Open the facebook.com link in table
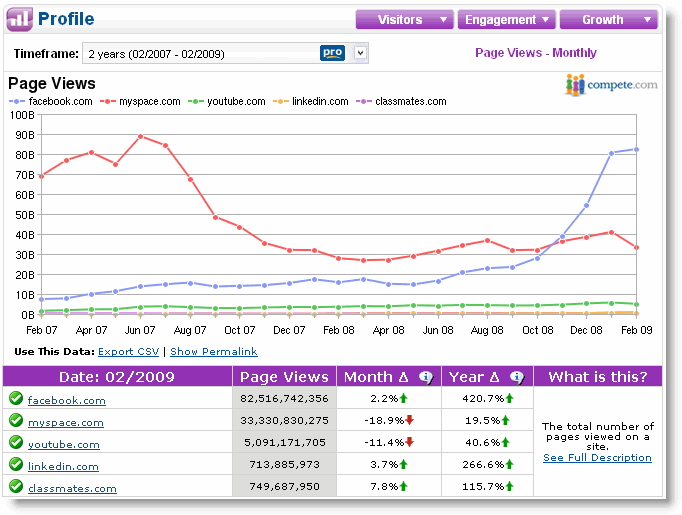The width and height of the screenshot is (682, 515). coord(67,400)
